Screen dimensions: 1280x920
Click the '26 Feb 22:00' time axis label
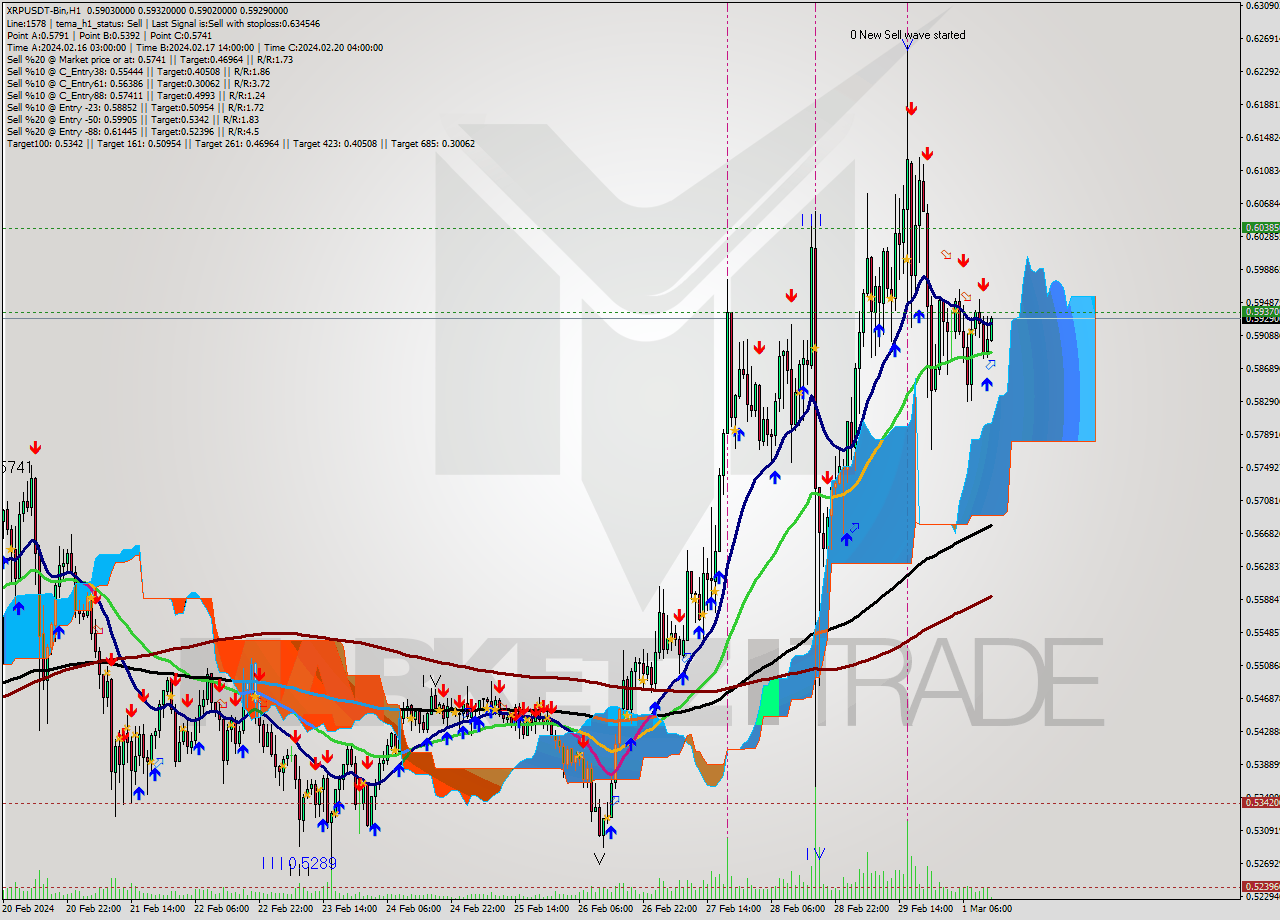point(672,909)
